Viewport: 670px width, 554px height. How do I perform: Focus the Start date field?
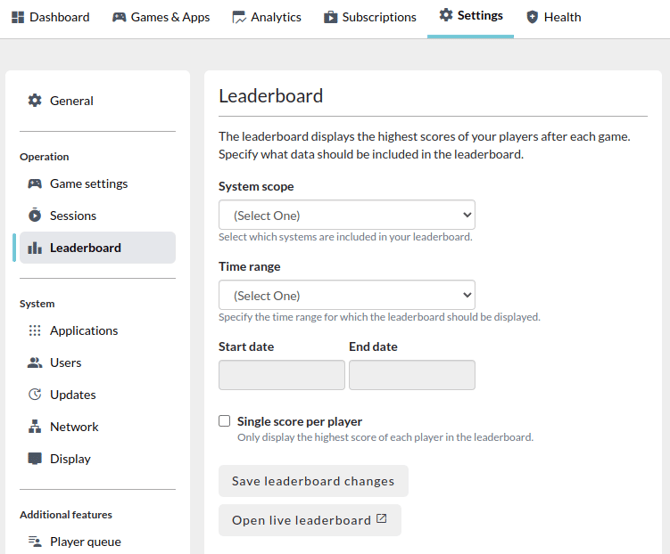click(x=282, y=375)
